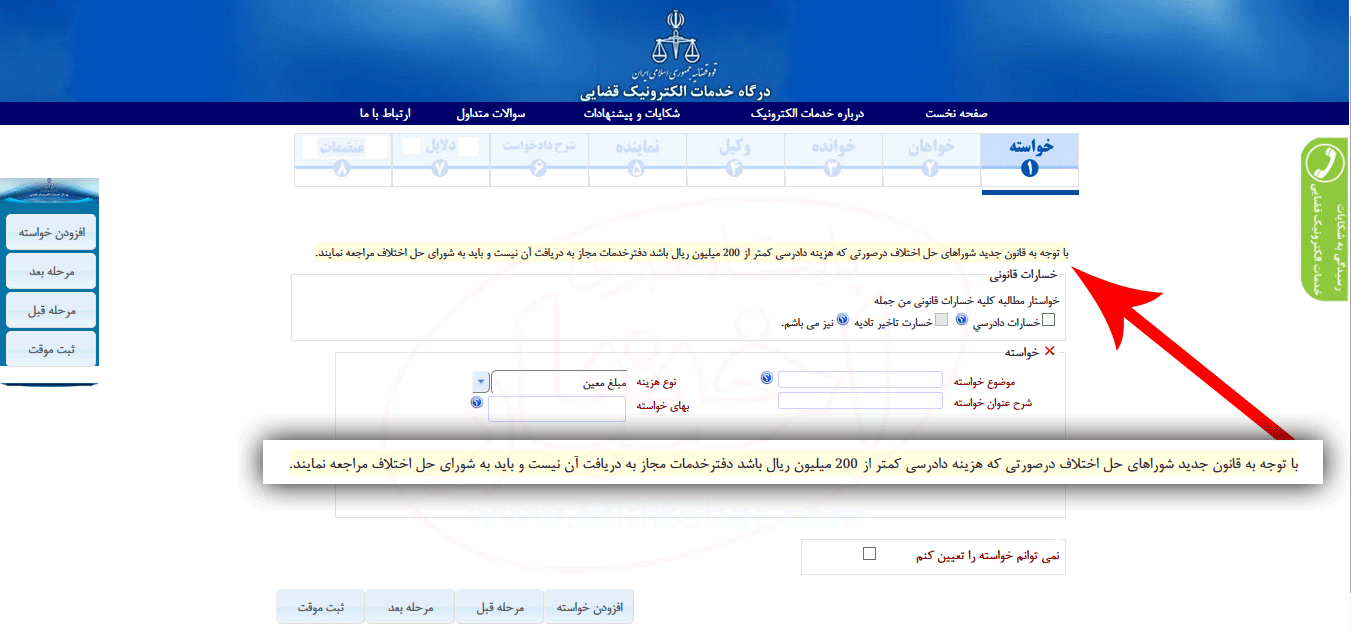Viewport: 1351px width, 629px height.
Task: Focus the بهای خواسته input field
Action: 557,408
